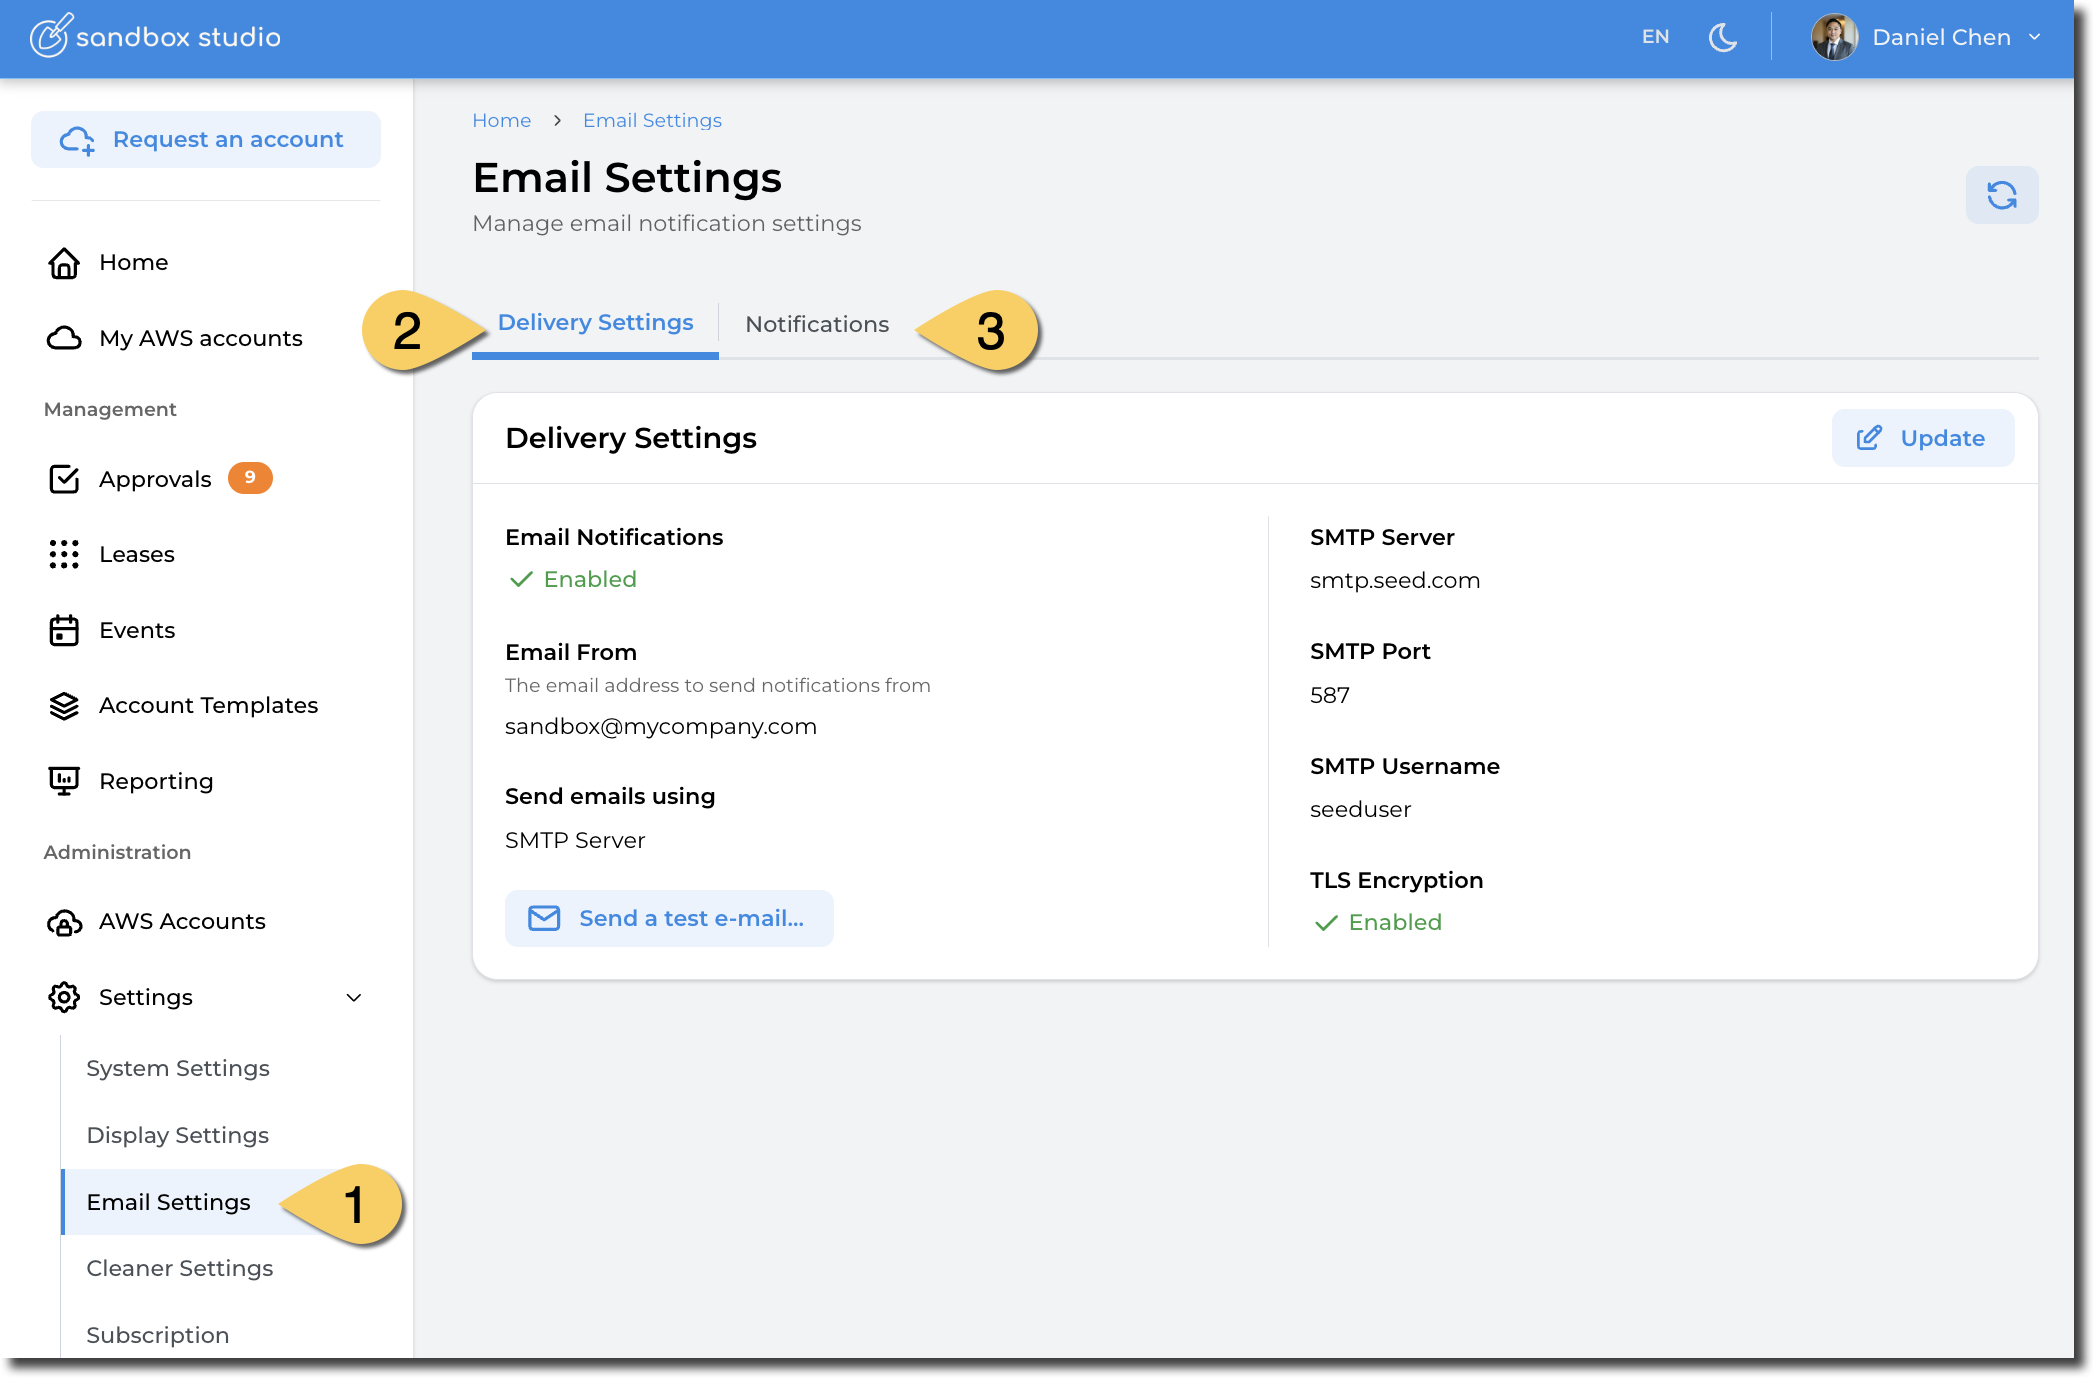Open Cleaner Settings submenu item
The image size is (2094, 1378).
[180, 1268]
